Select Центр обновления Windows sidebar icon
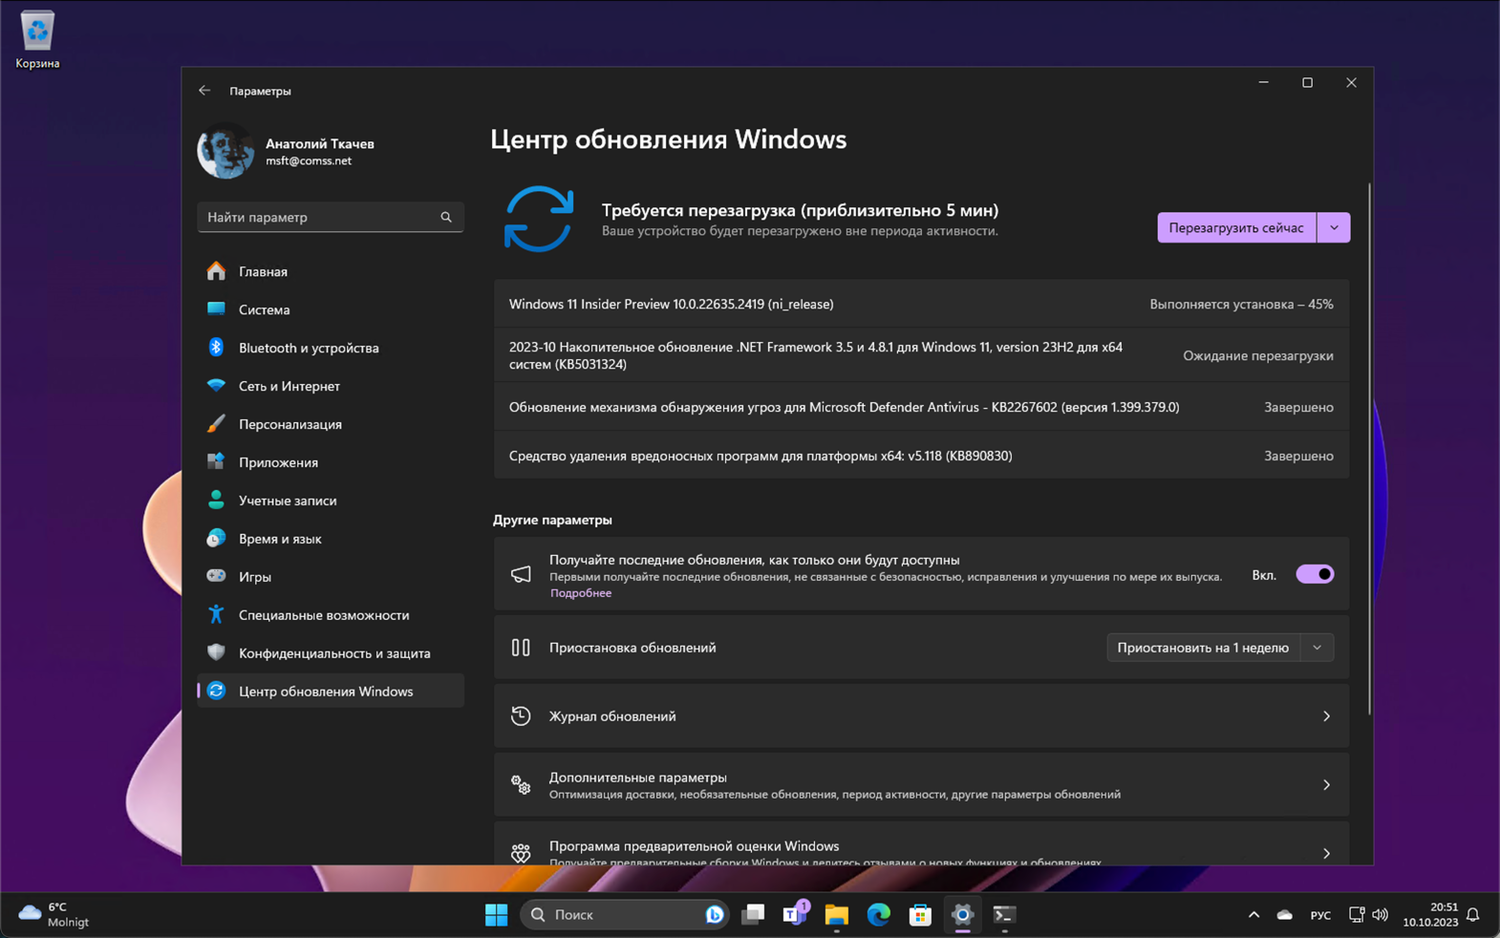 (216, 691)
